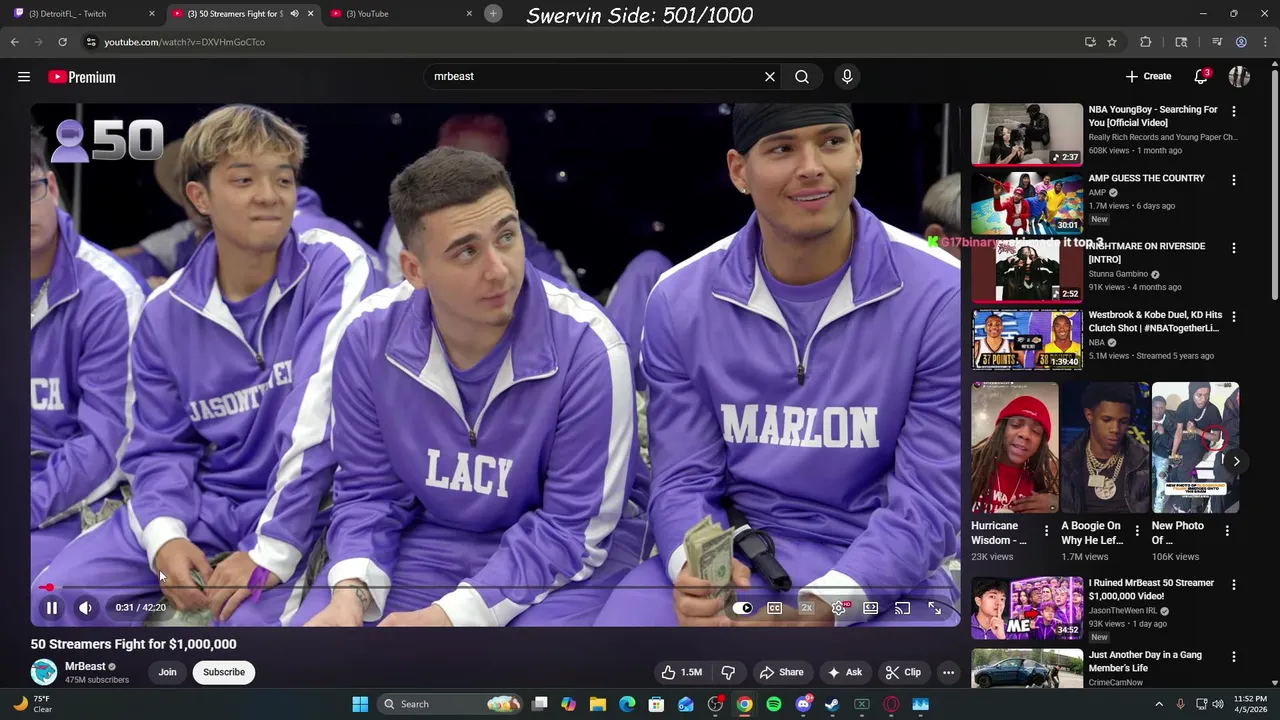The height and width of the screenshot is (720, 1280).
Task: Toggle closed captions on the video
Action: (774, 608)
